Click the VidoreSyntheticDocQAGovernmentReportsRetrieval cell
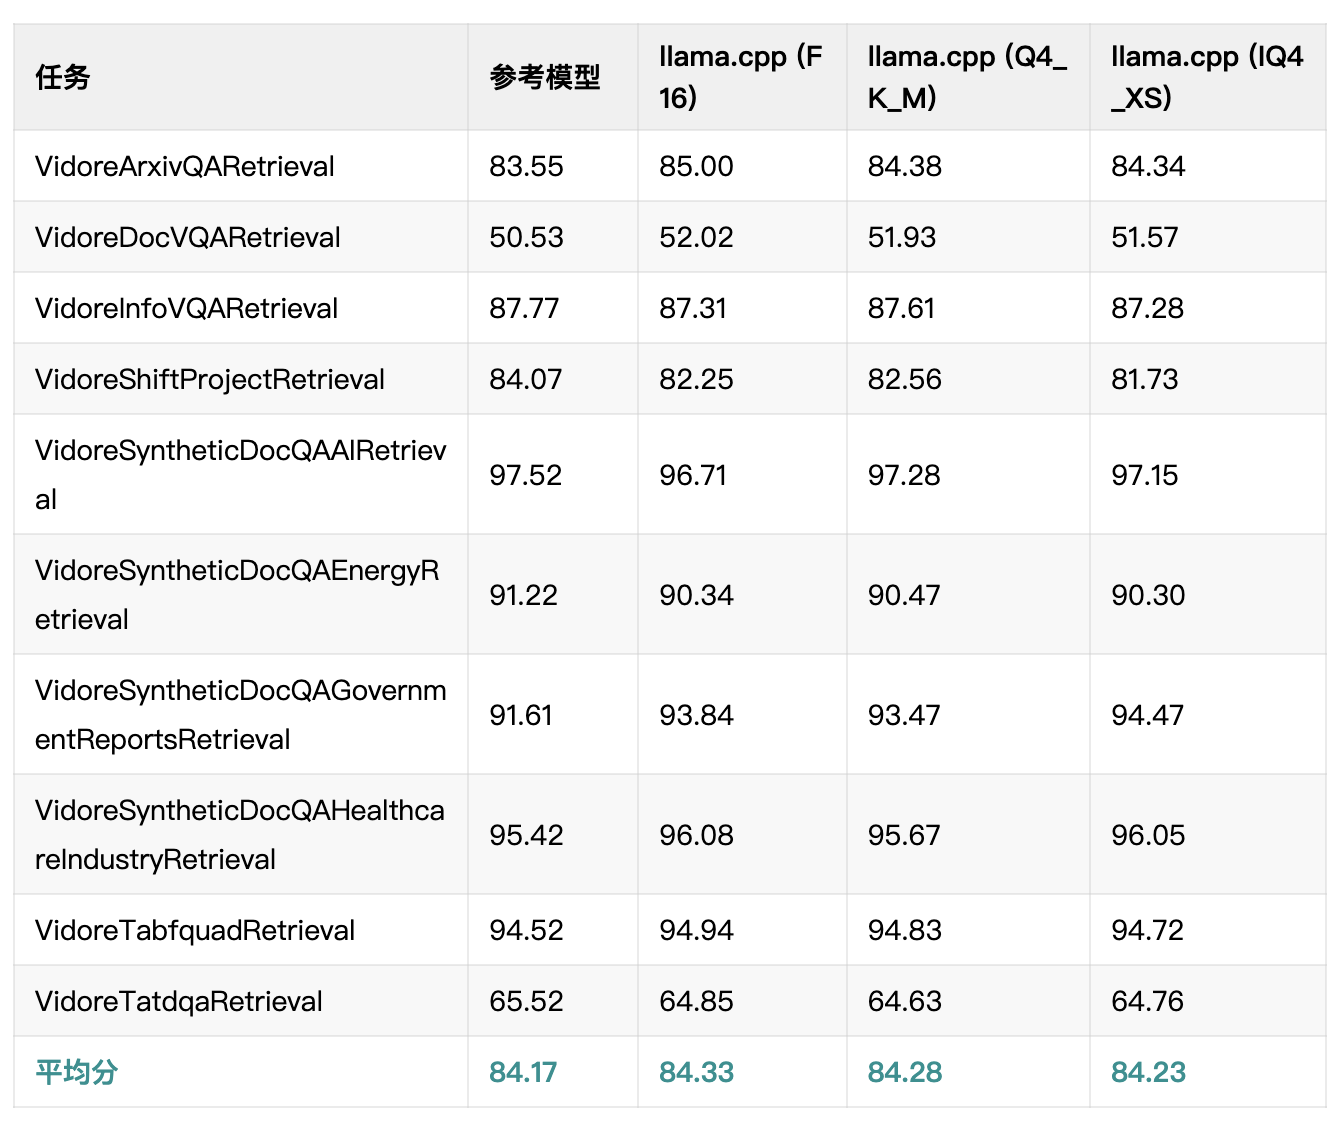The width and height of the screenshot is (1340, 1134). click(x=240, y=714)
